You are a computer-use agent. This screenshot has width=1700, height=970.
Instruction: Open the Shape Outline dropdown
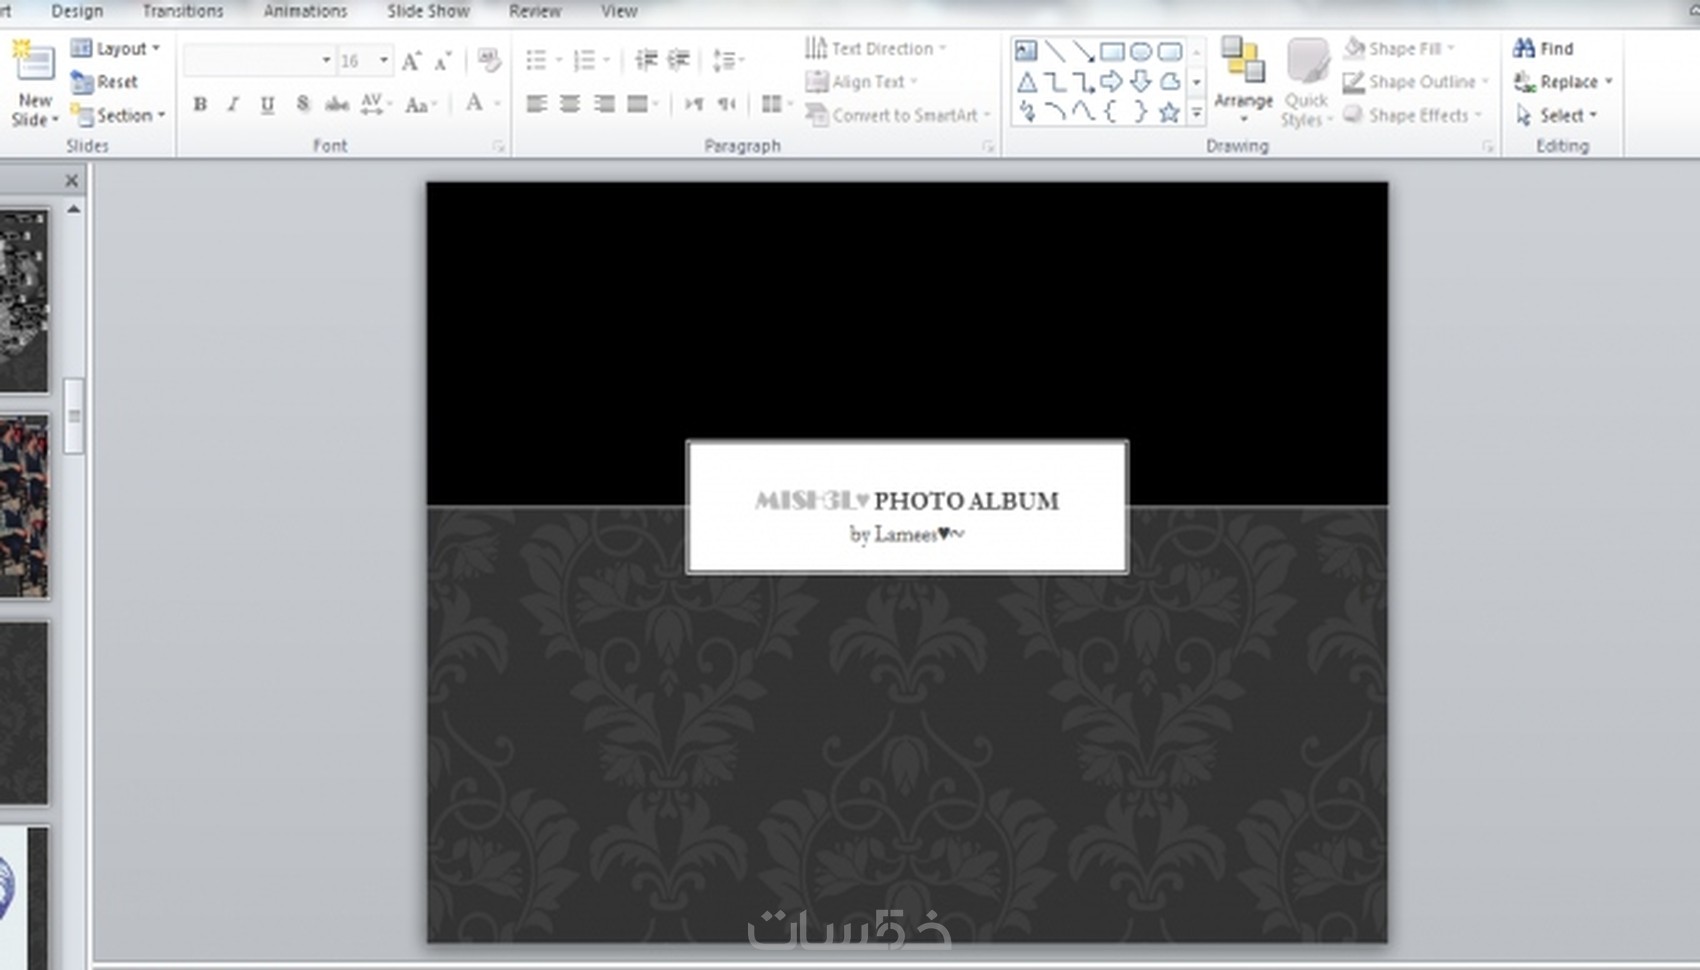click(x=1416, y=82)
